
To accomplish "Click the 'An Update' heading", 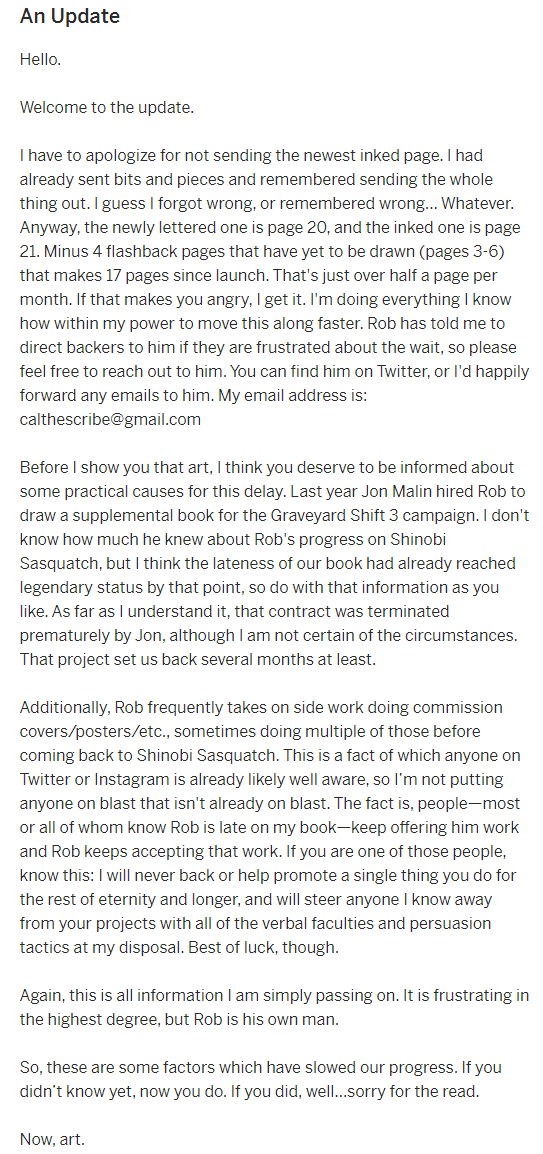I will [70, 16].
